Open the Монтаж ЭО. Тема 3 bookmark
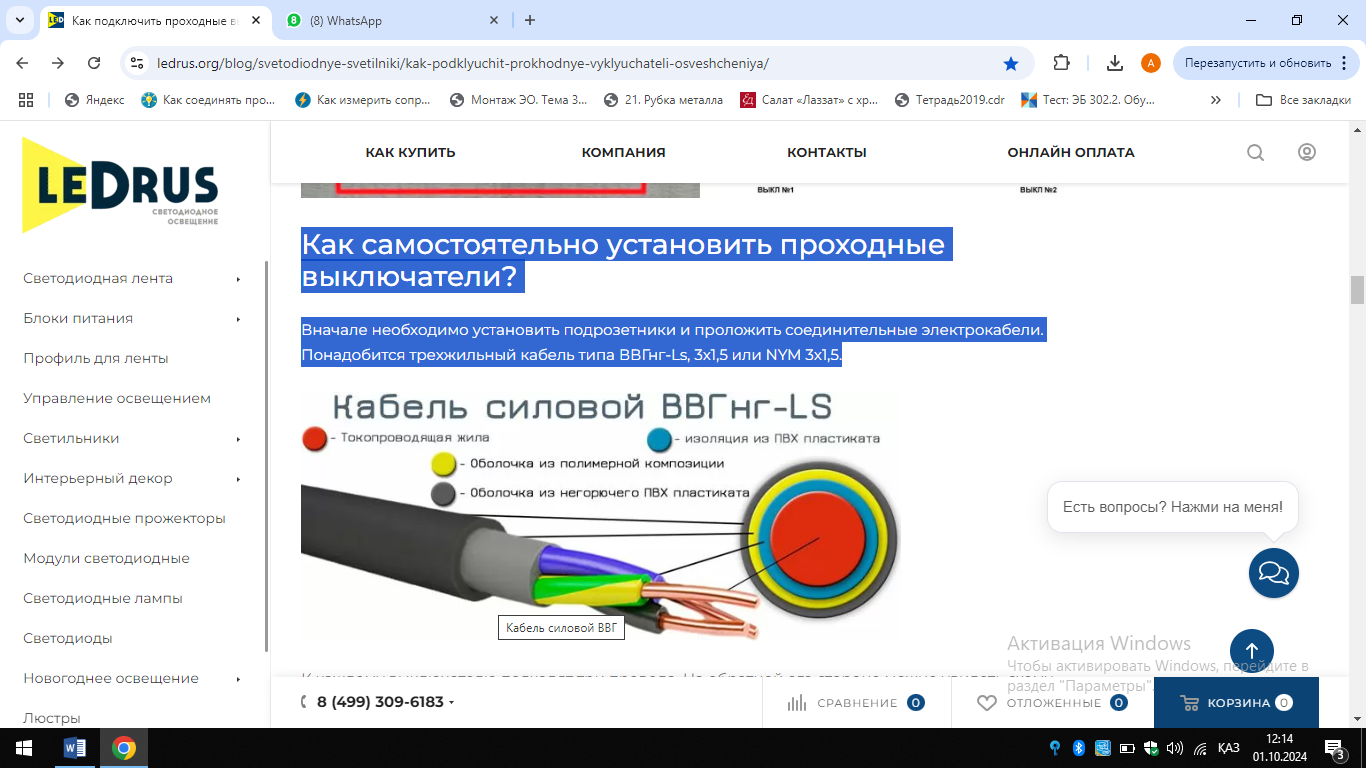Image resolution: width=1366 pixels, height=768 pixels. point(519,100)
